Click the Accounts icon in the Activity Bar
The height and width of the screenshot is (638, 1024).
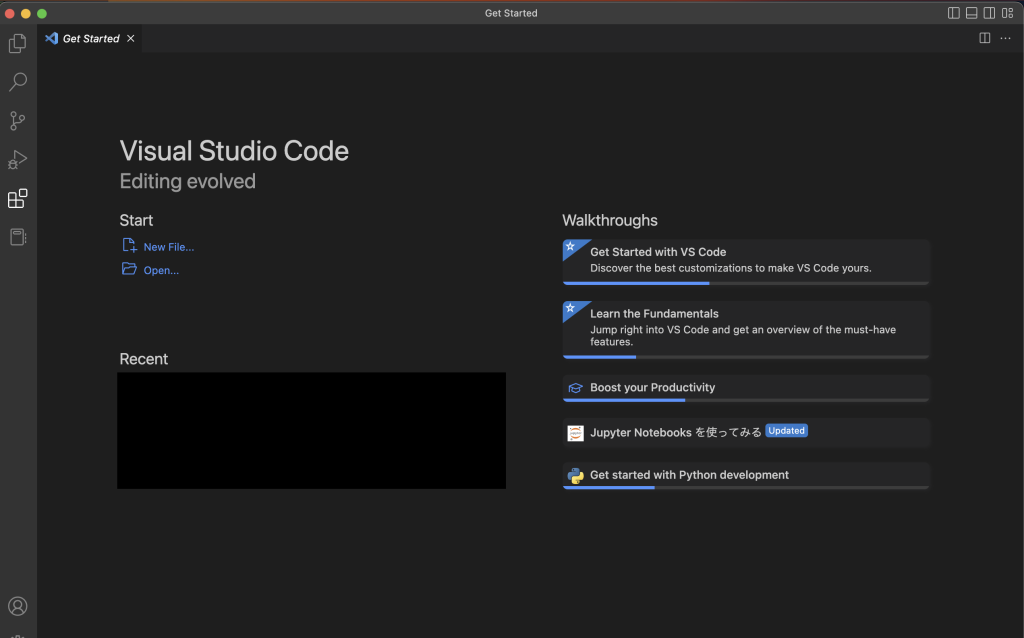(x=18, y=607)
